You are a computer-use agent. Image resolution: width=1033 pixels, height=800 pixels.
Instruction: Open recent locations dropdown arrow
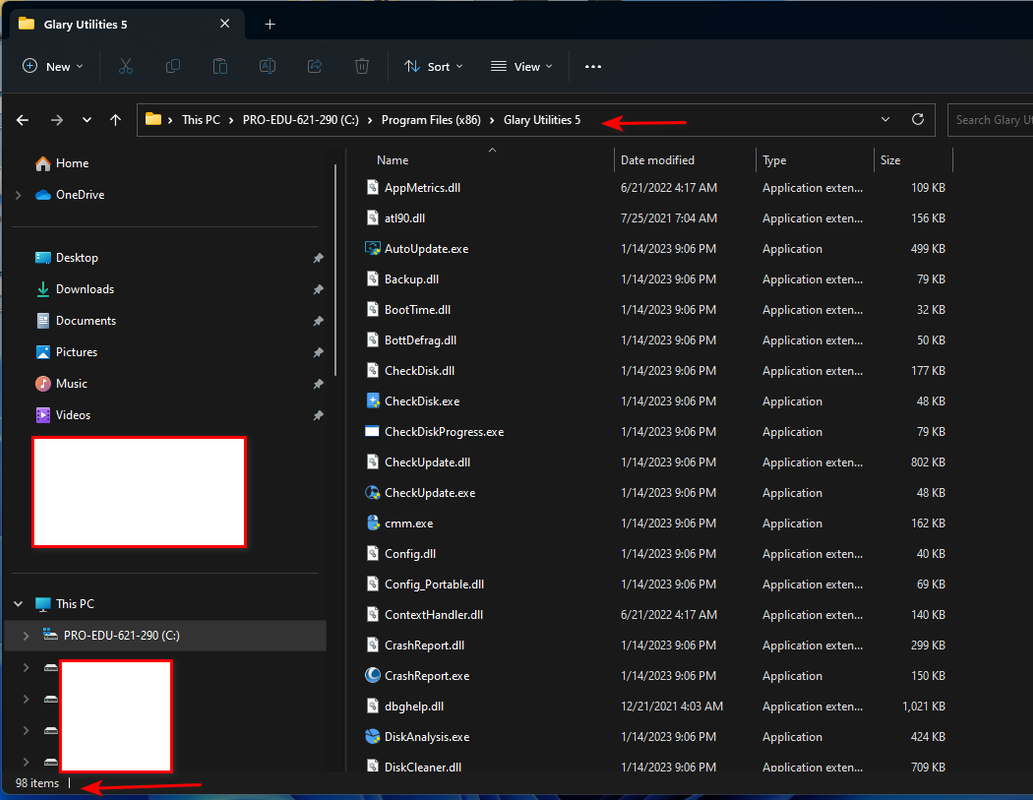86,120
